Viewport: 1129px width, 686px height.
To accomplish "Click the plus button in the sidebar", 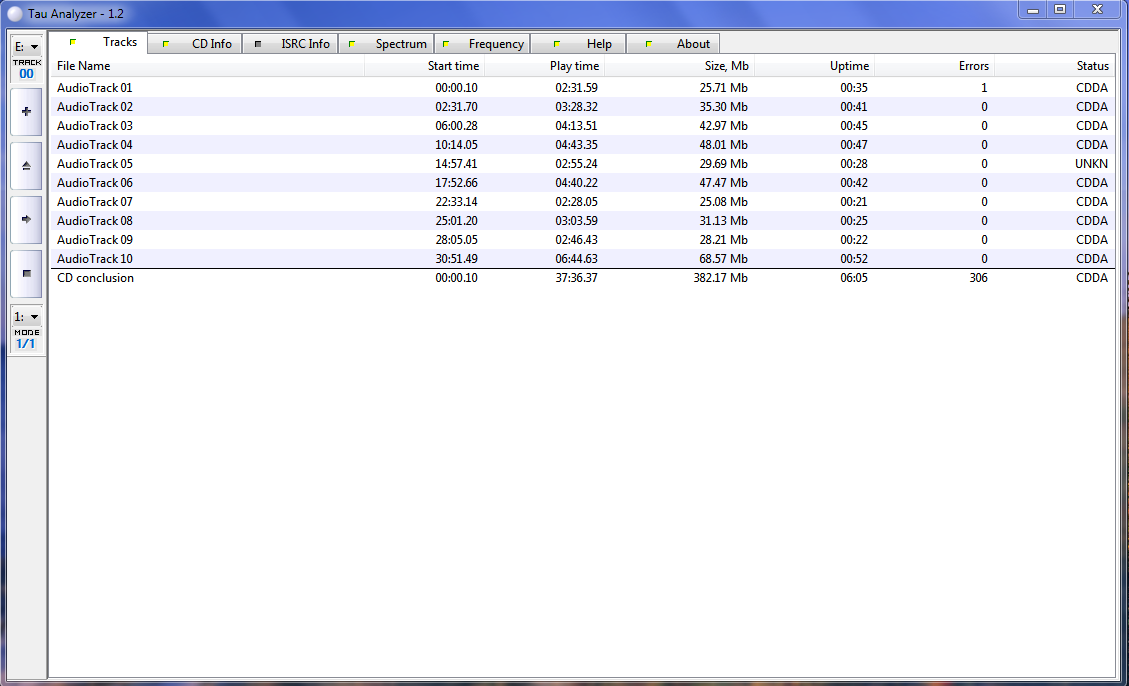I will point(26,112).
